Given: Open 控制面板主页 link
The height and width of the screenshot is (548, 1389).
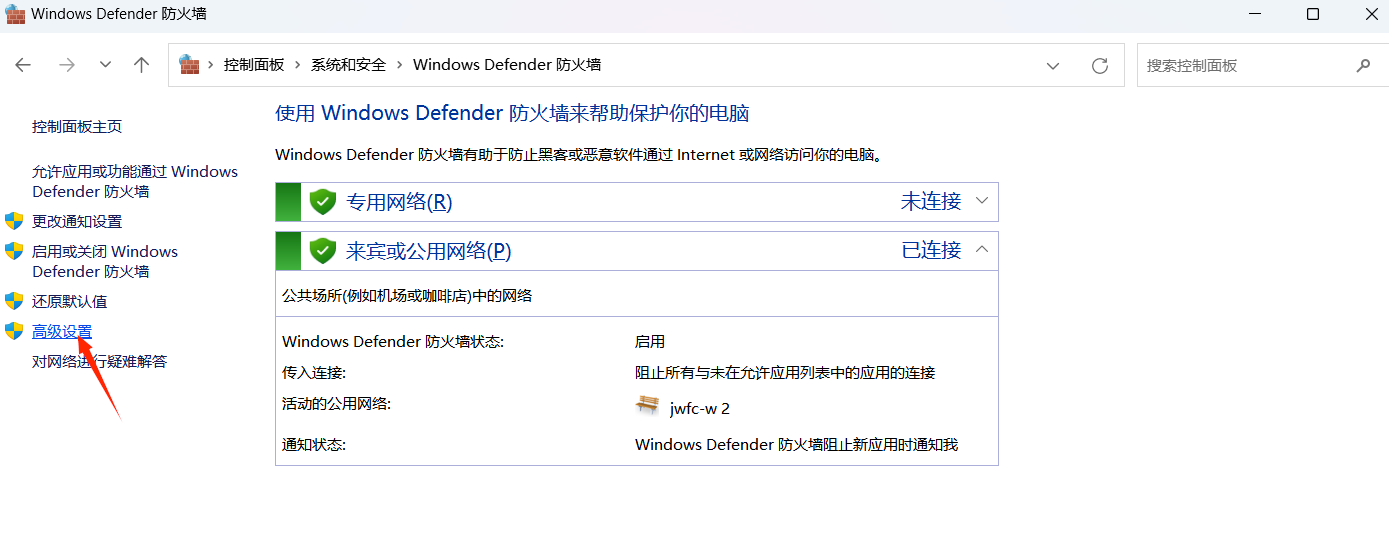Looking at the screenshot, I should [x=77, y=127].
